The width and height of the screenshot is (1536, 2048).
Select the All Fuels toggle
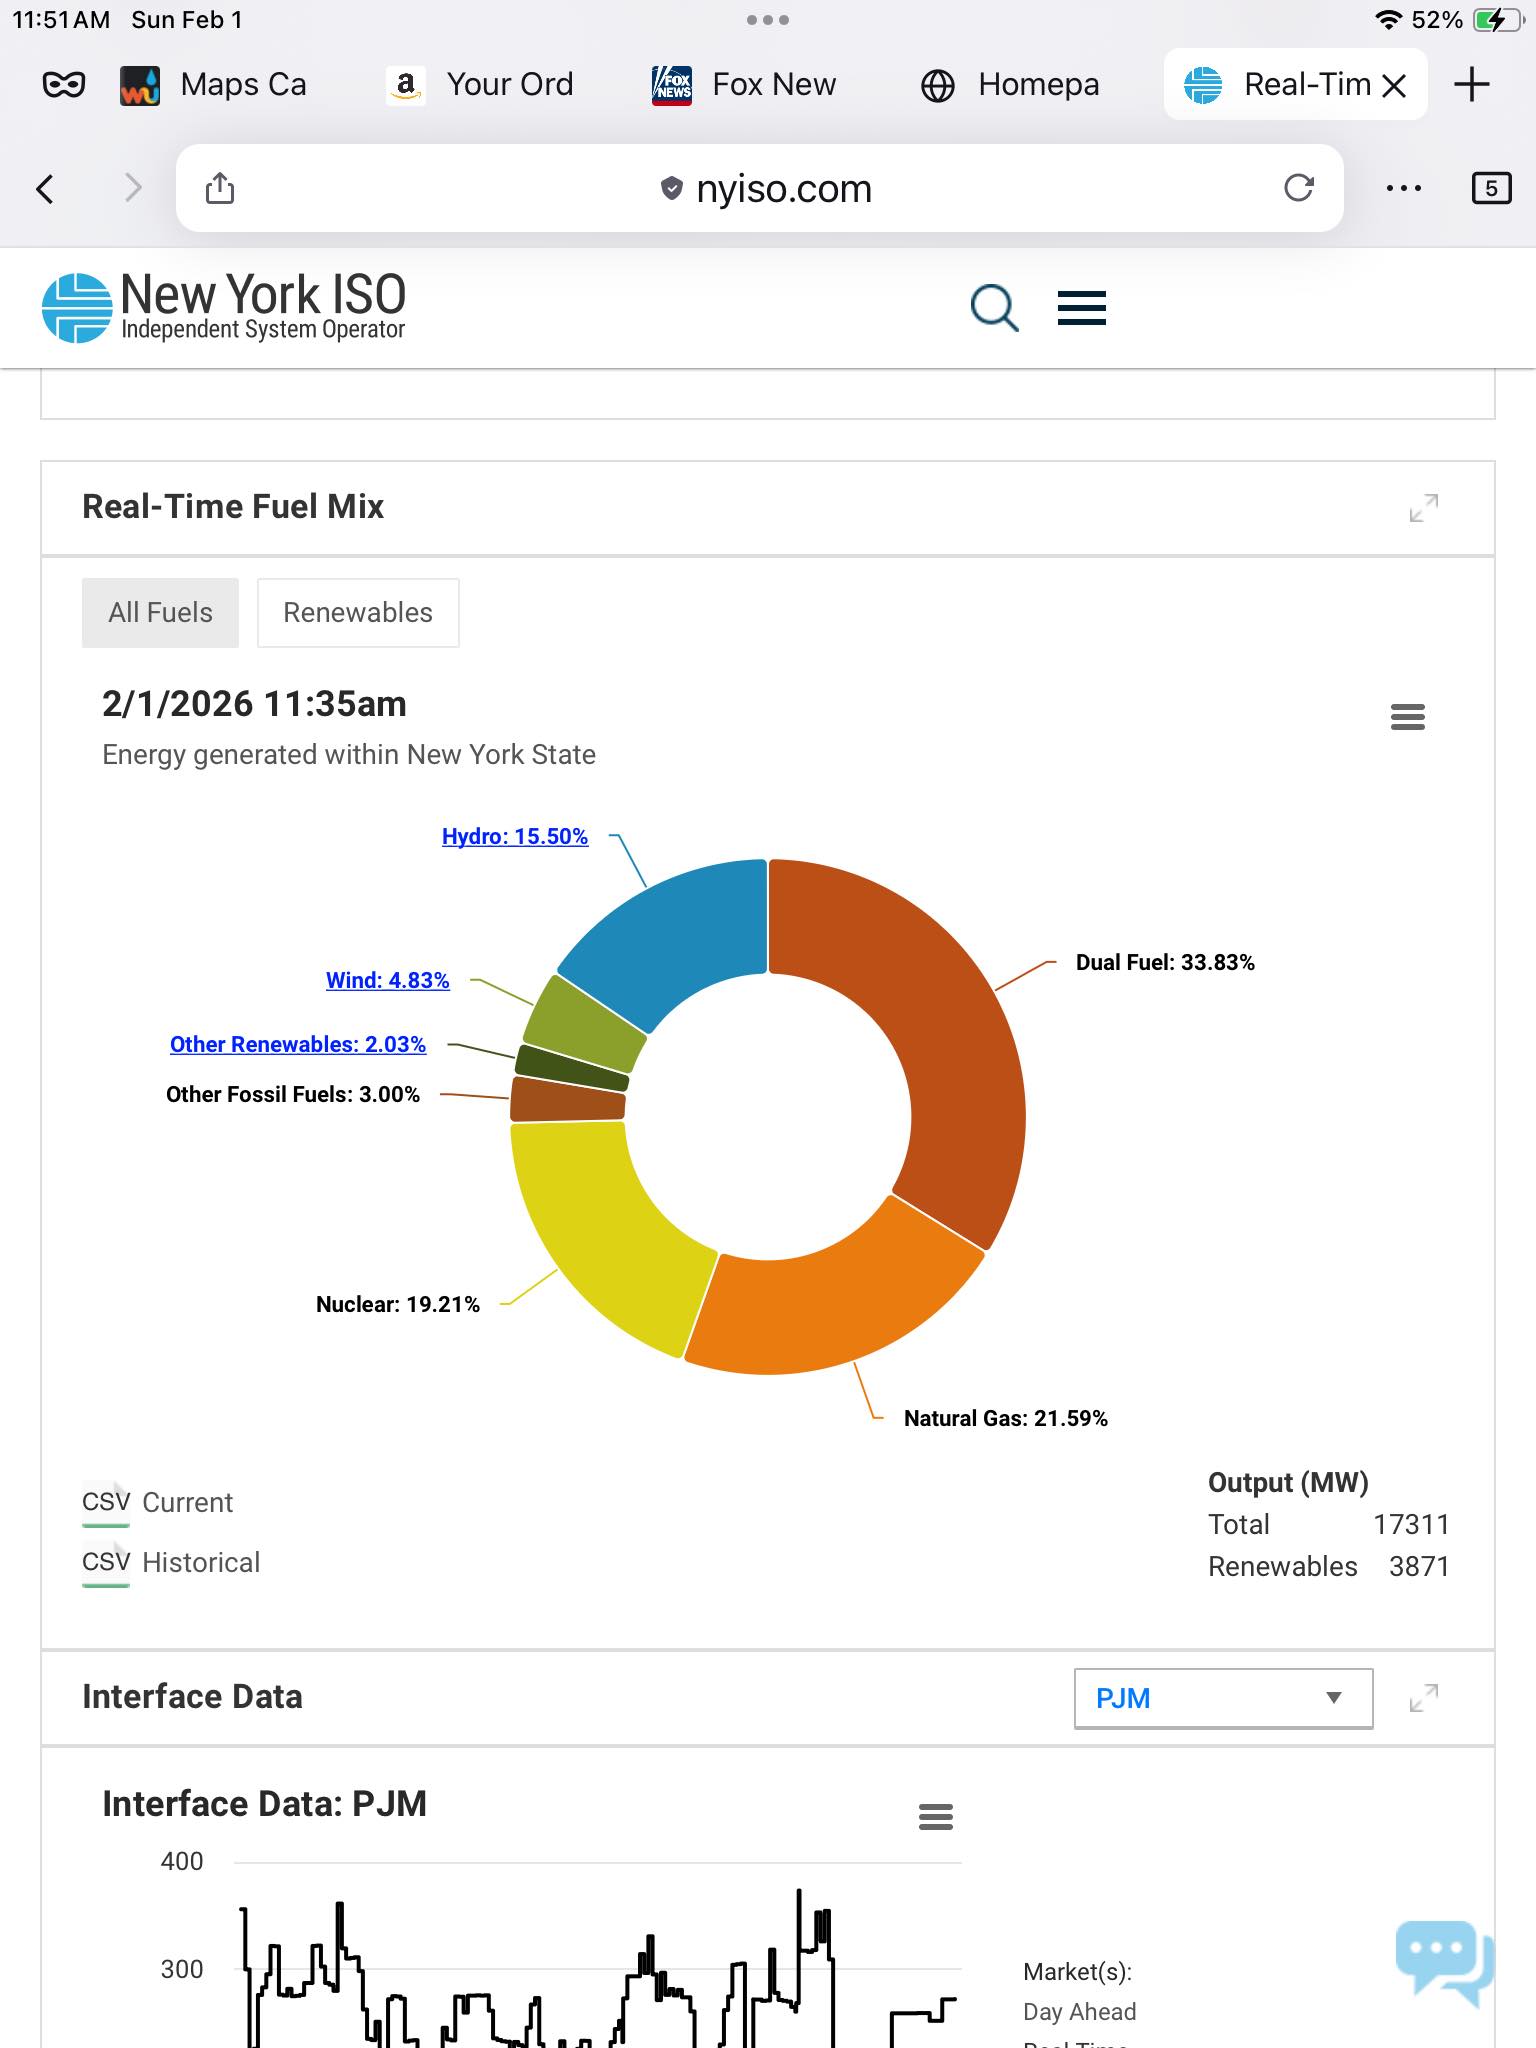tap(161, 613)
